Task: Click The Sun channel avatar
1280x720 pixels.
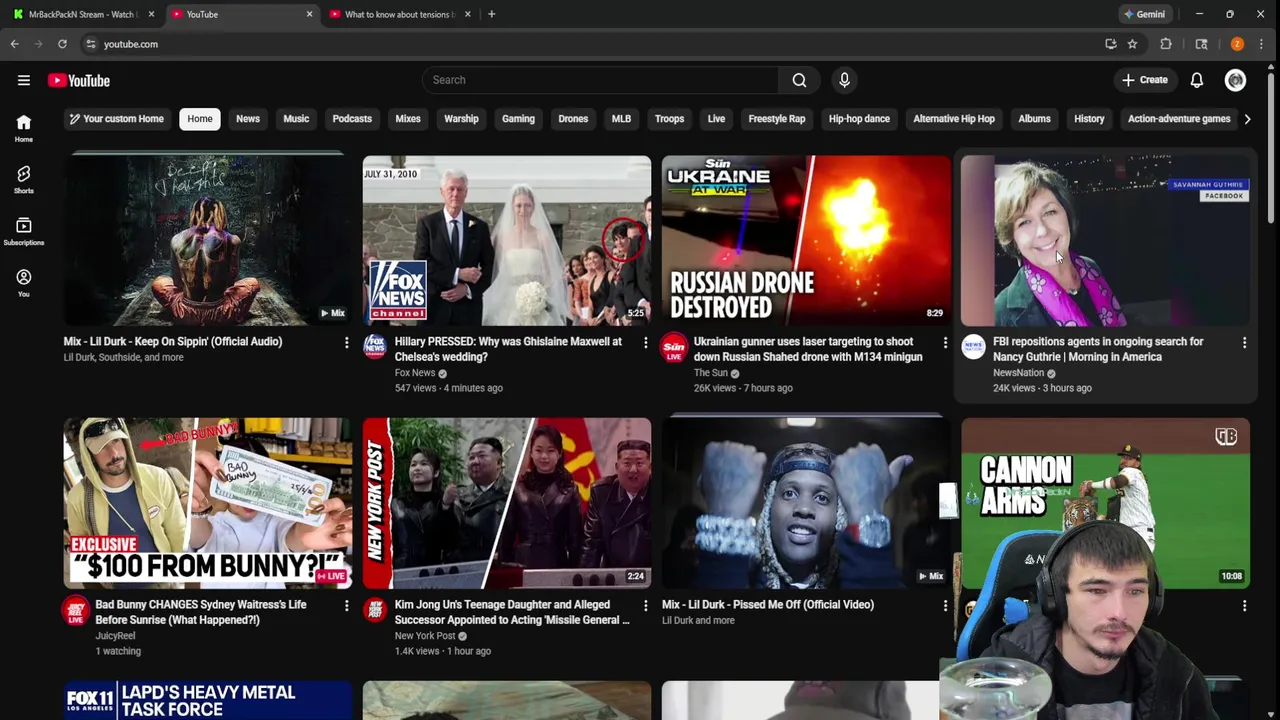Action: click(674, 346)
